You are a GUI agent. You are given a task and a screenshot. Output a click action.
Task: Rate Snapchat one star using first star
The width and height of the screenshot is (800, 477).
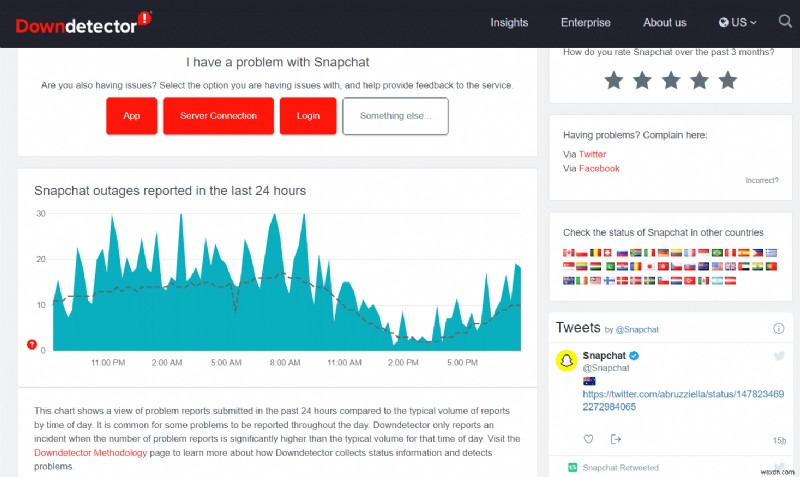614,80
